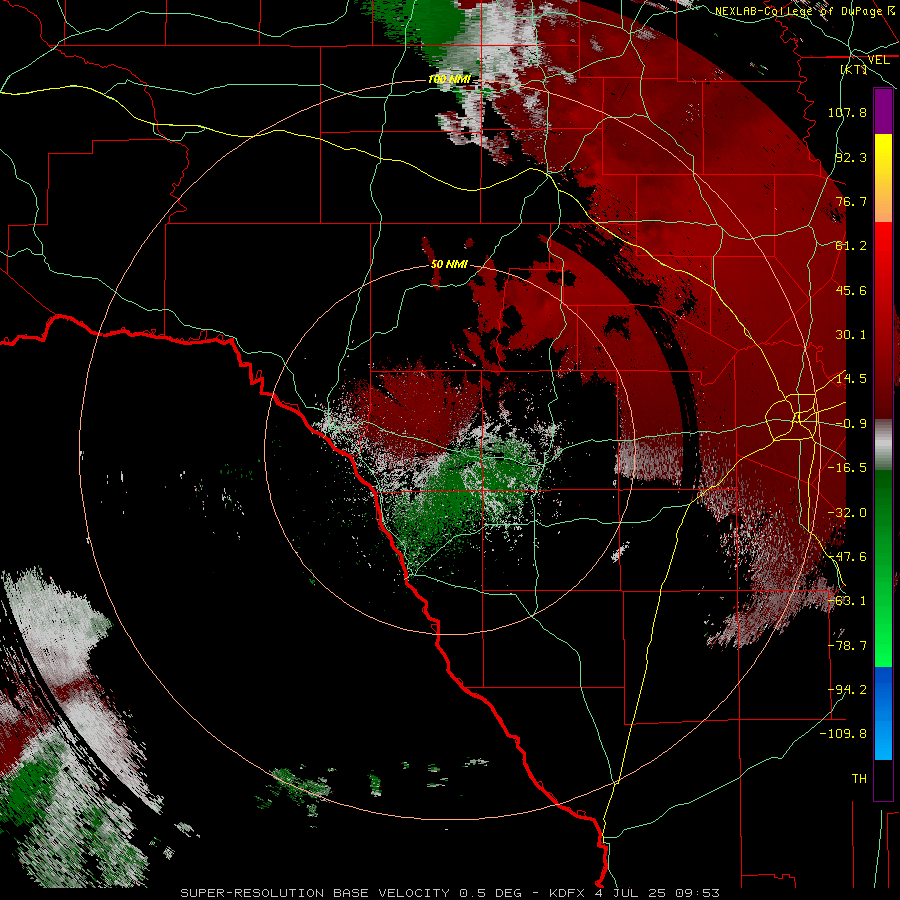The height and width of the screenshot is (900, 900).
Task: Click the 92.3 velocity scale value
Action: tap(851, 157)
